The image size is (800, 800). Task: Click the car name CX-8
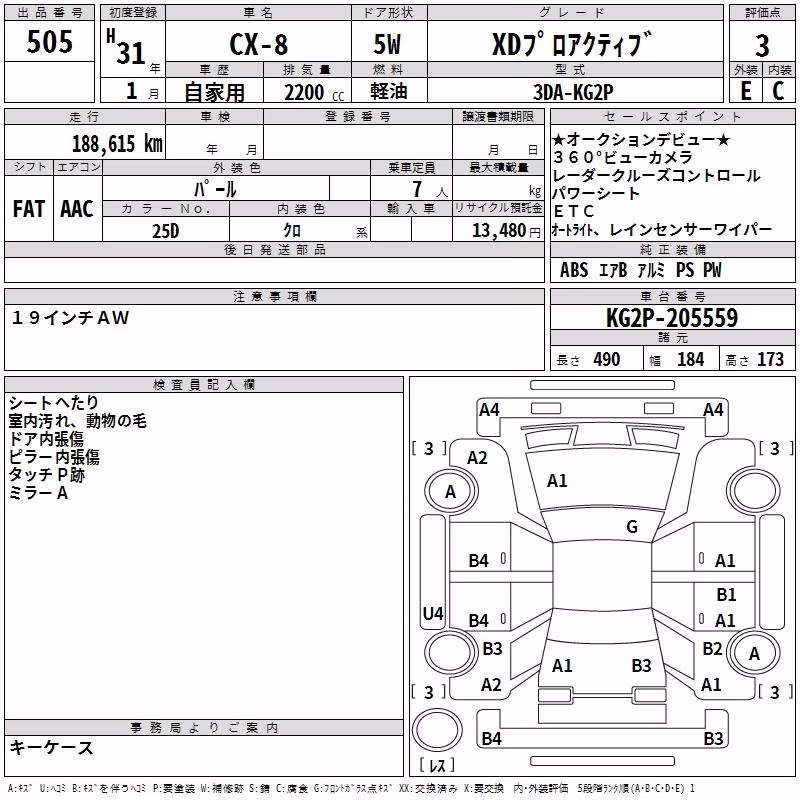[259, 44]
